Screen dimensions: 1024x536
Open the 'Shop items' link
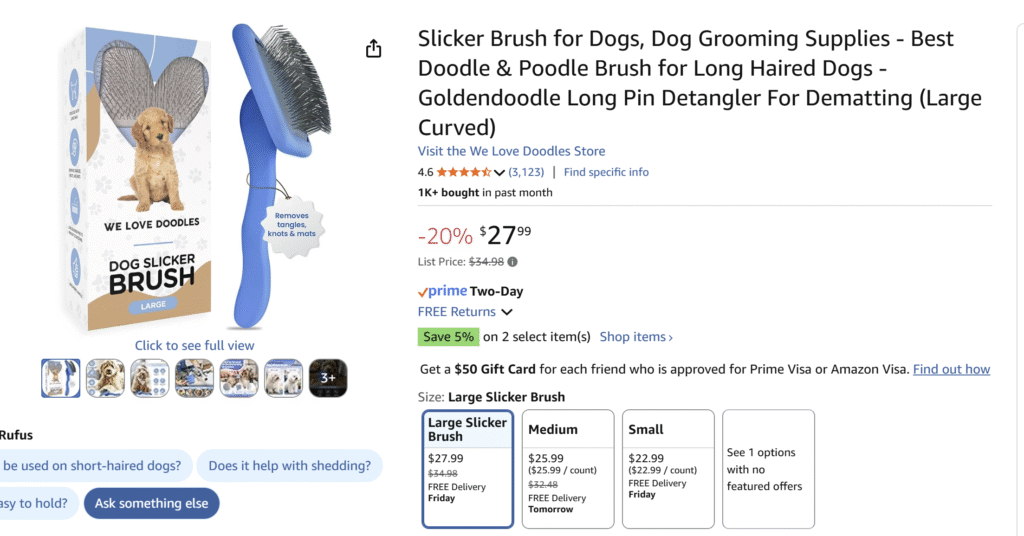636,337
